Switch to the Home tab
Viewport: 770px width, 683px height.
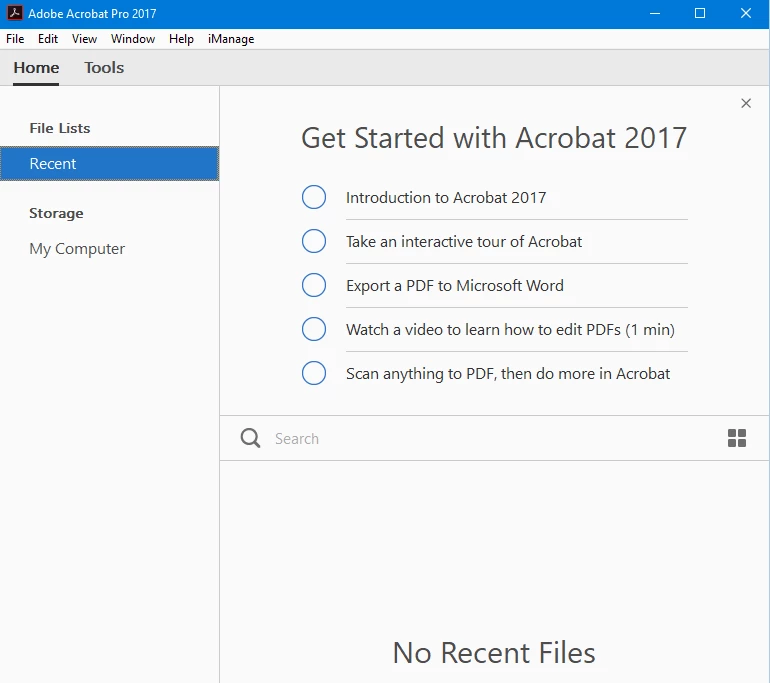click(36, 68)
